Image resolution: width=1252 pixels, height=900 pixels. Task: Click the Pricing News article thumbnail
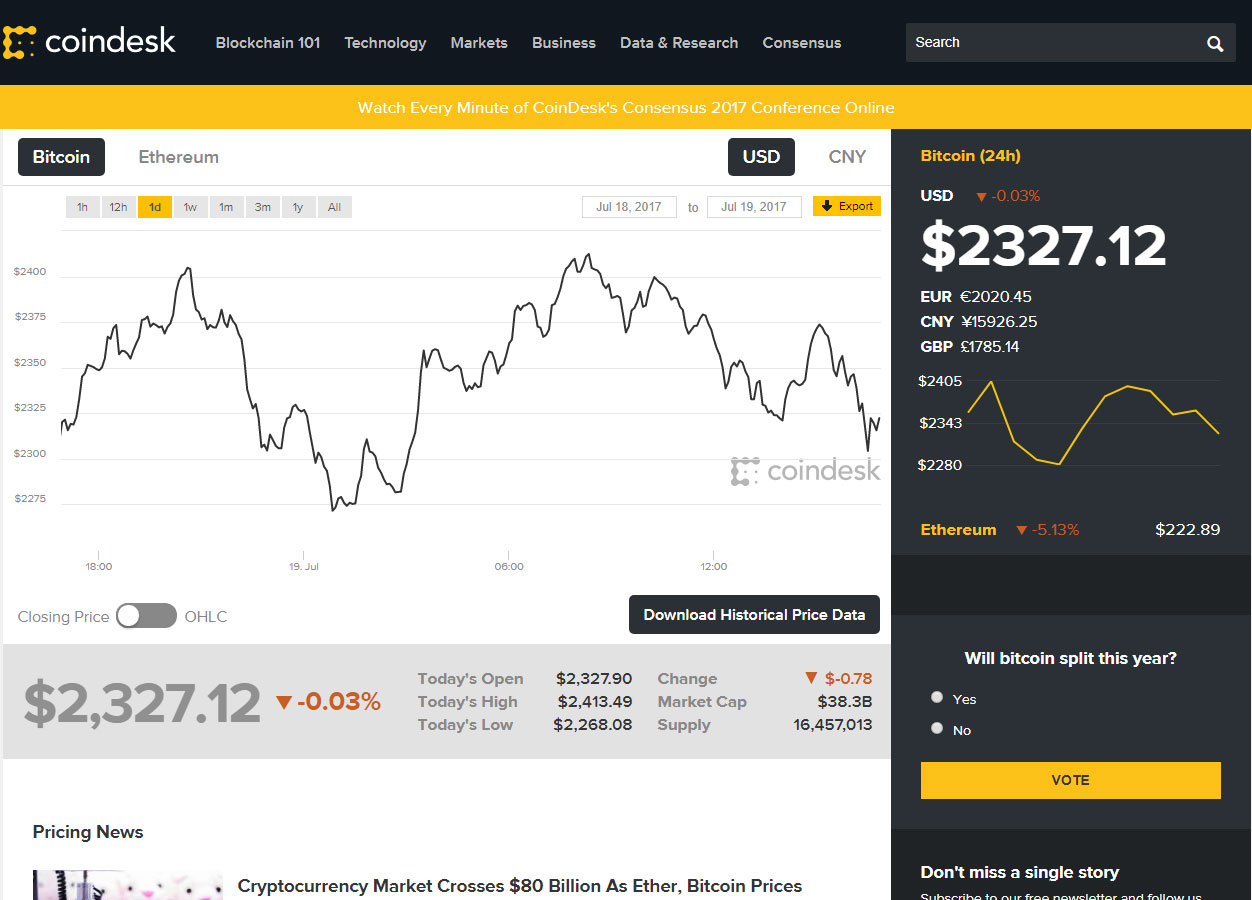point(127,885)
